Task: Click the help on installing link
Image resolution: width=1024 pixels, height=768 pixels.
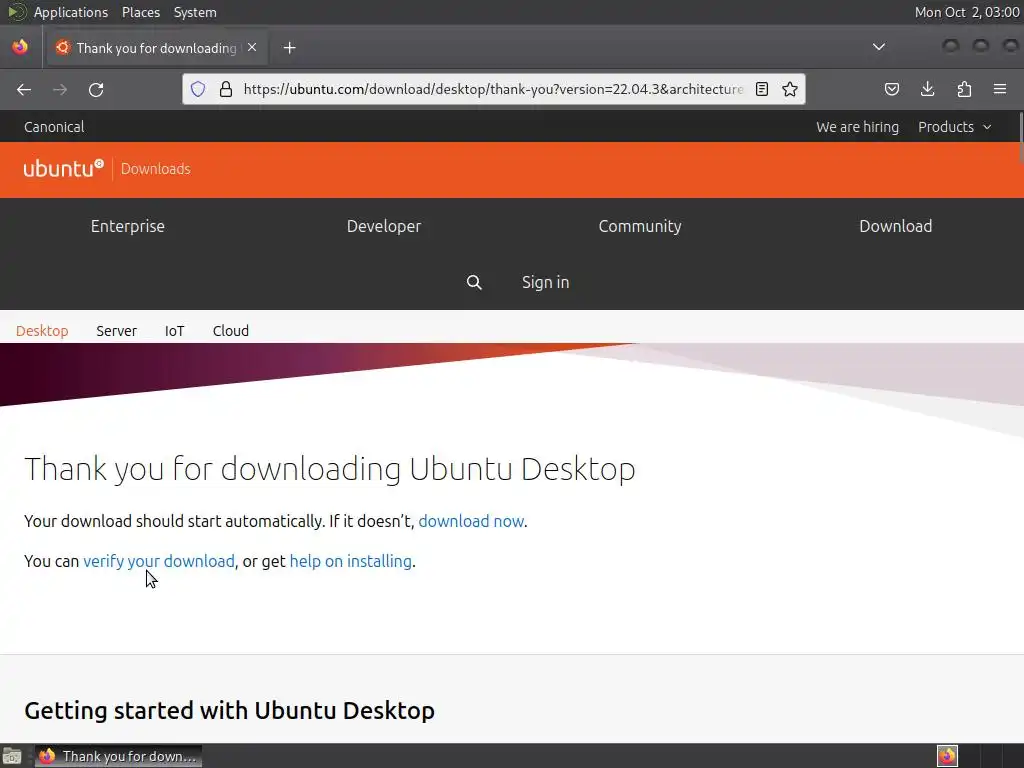Action: click(x=351, y=561)
